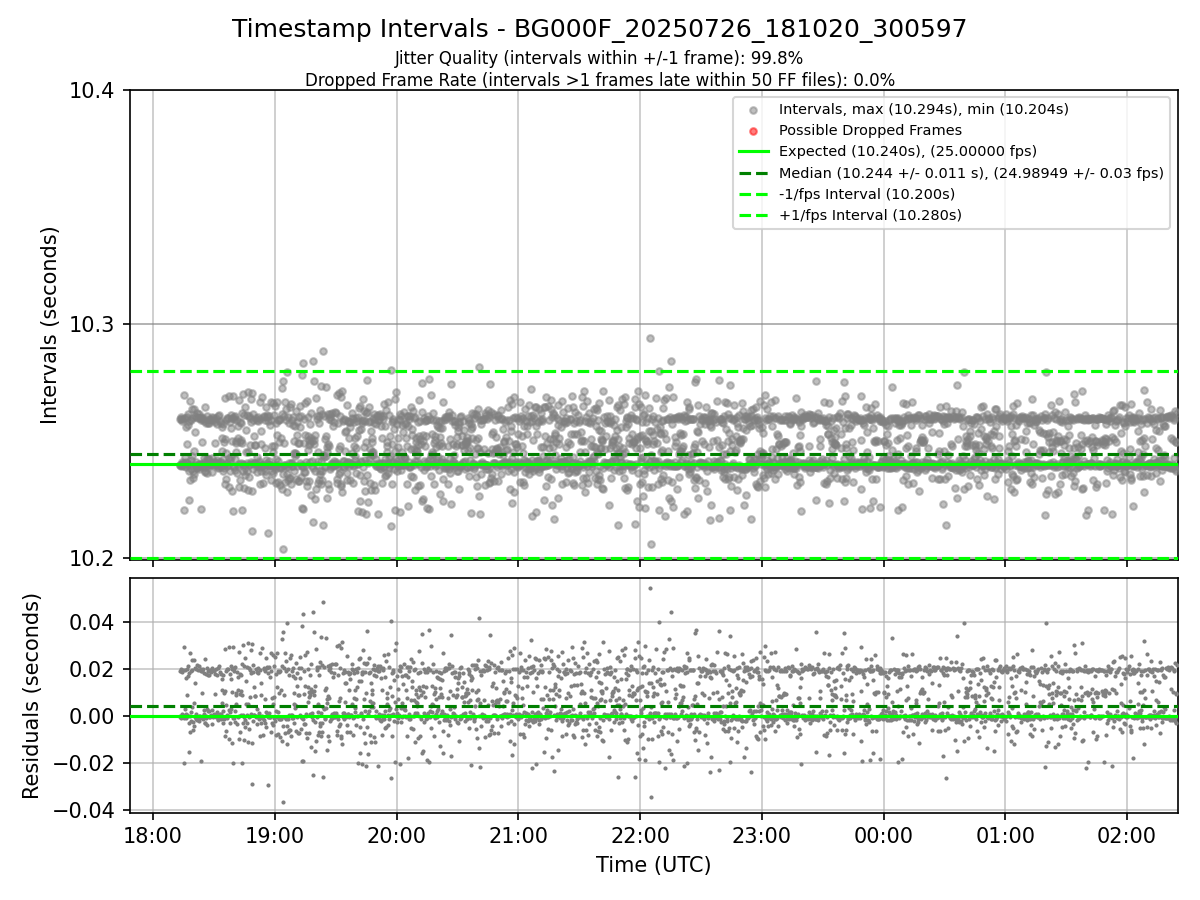Click the maximum interval point near 10.294s

pos(650,338)
